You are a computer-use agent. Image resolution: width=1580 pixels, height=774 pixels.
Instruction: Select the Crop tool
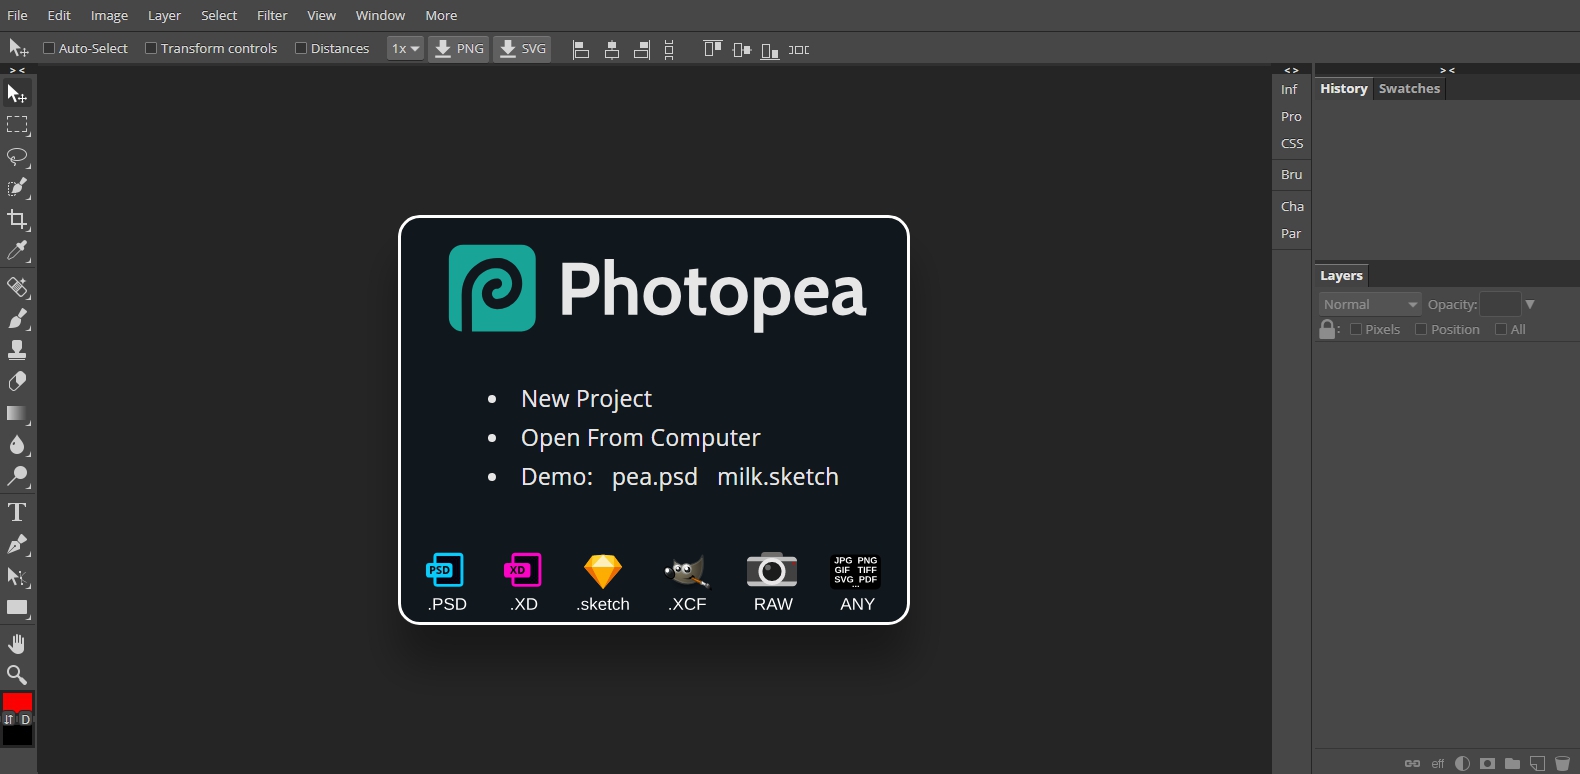tap(17, 219)
